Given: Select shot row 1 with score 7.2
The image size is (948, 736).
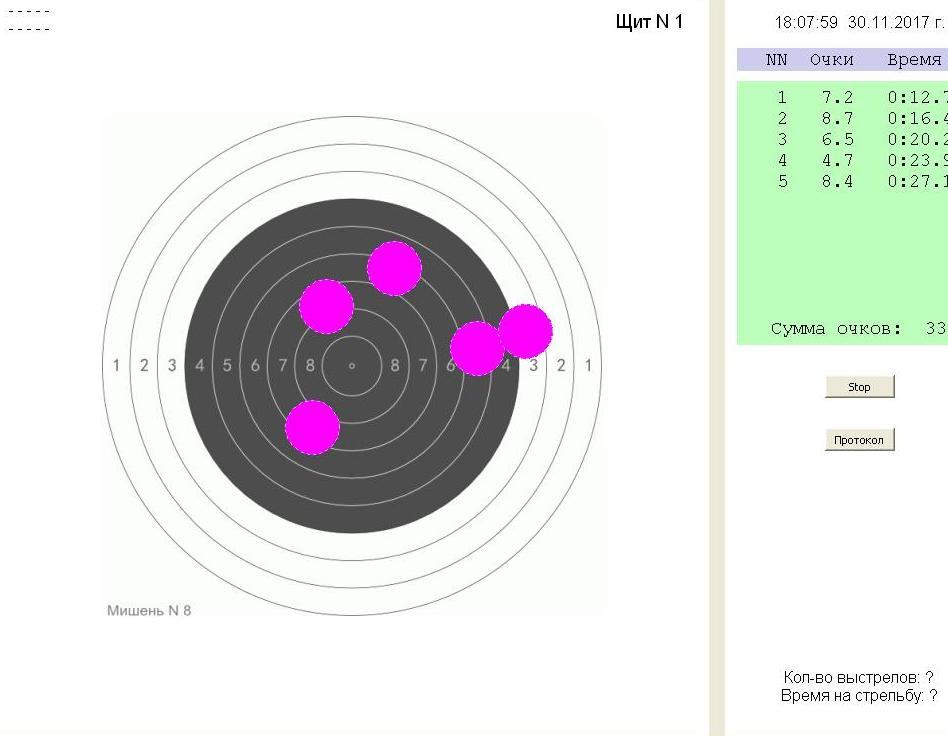Looking at the screenshot, I should click(840, 98).
